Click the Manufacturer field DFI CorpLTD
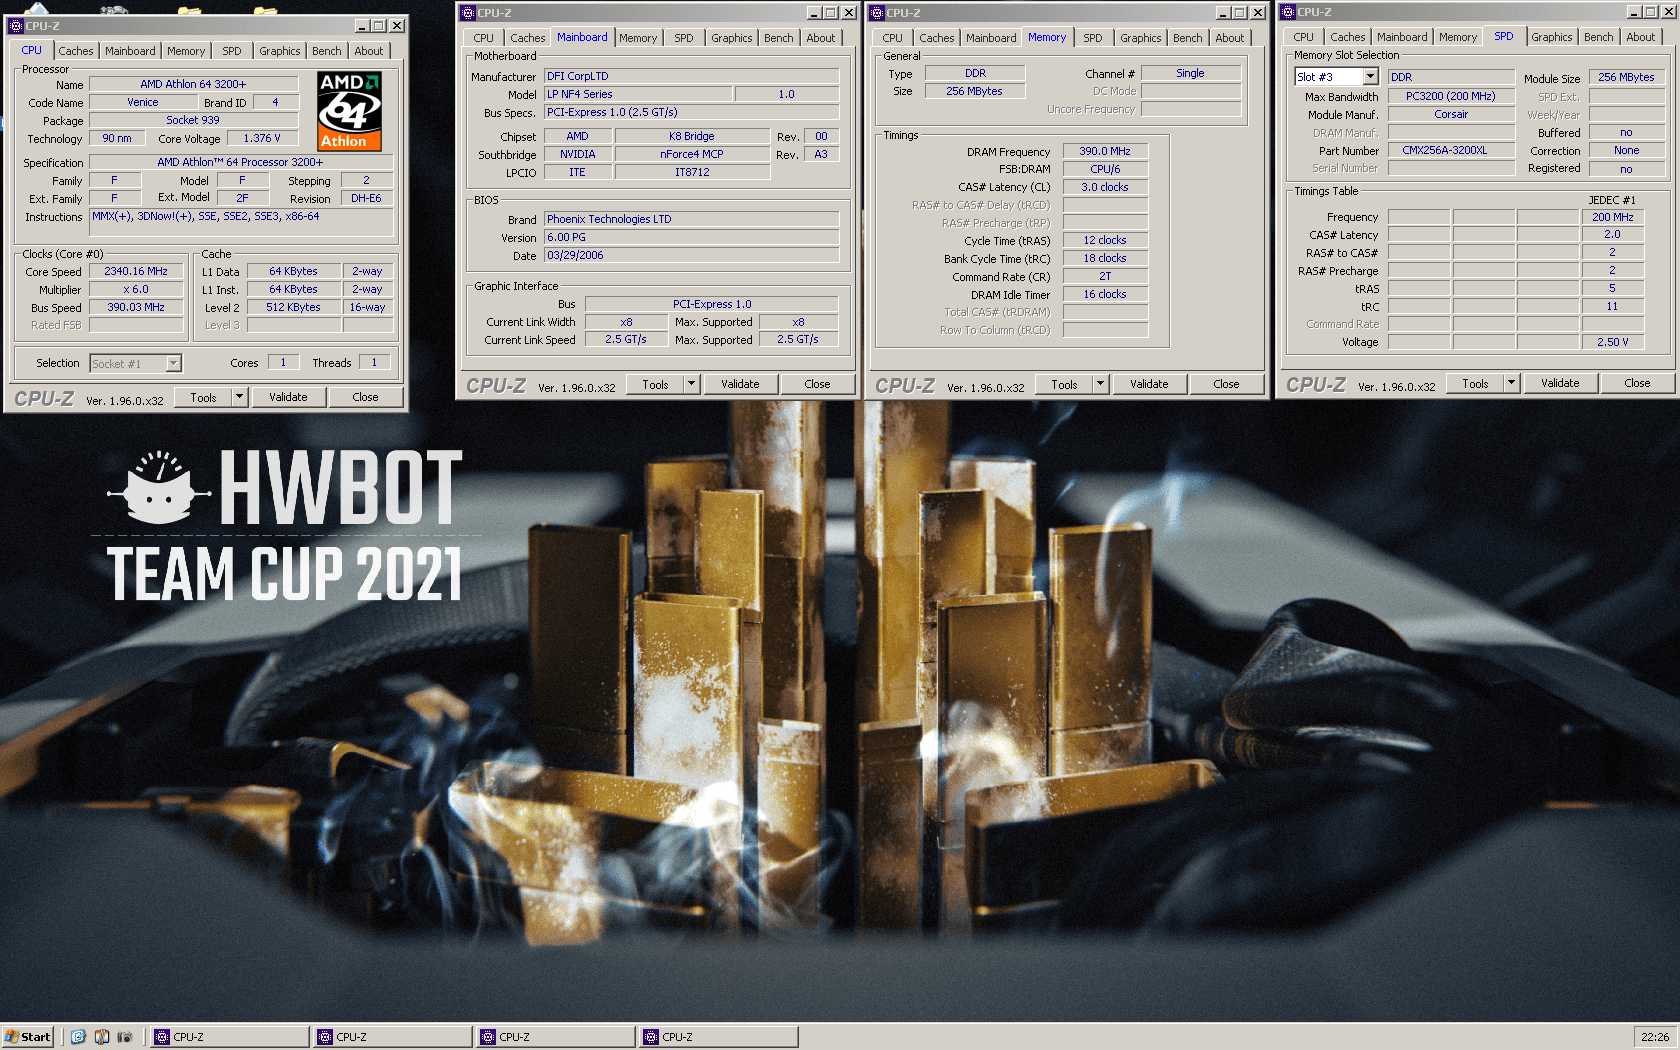1680x1050 pixels. [x=691, y=76]
